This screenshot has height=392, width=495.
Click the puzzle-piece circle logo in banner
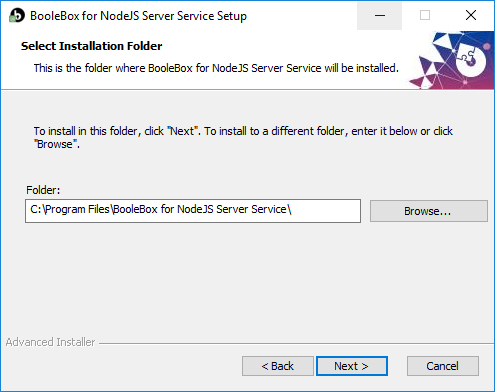click(471, 59)
